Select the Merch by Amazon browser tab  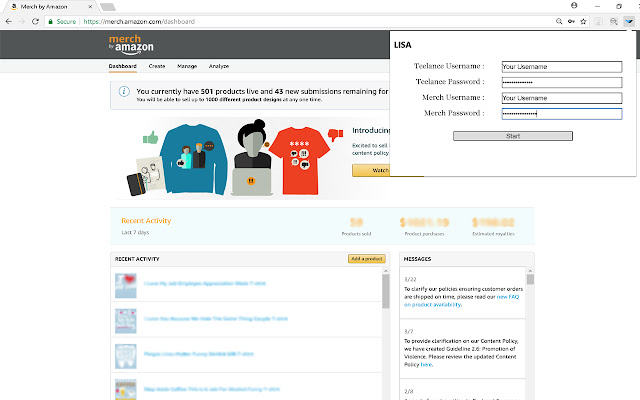click(x=49, y=7)
